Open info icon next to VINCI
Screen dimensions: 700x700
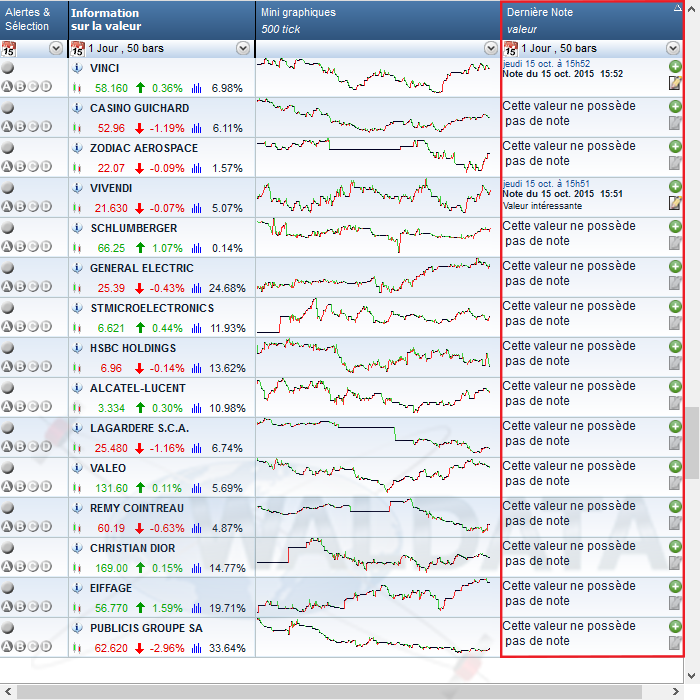coord(77,68)
